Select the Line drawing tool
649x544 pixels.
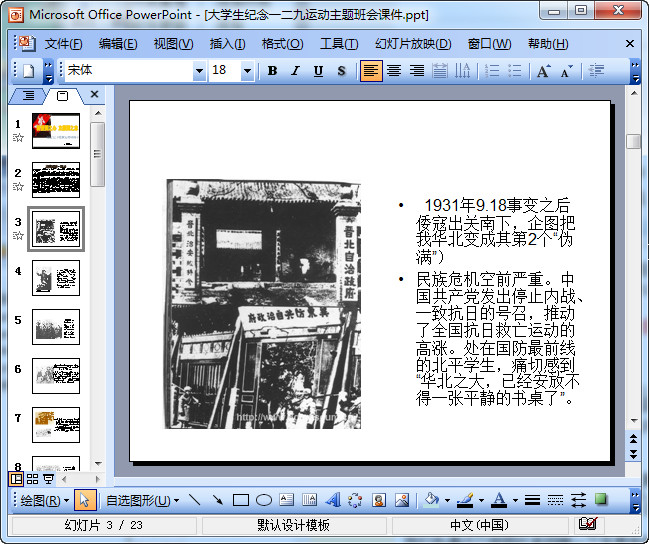194,500
